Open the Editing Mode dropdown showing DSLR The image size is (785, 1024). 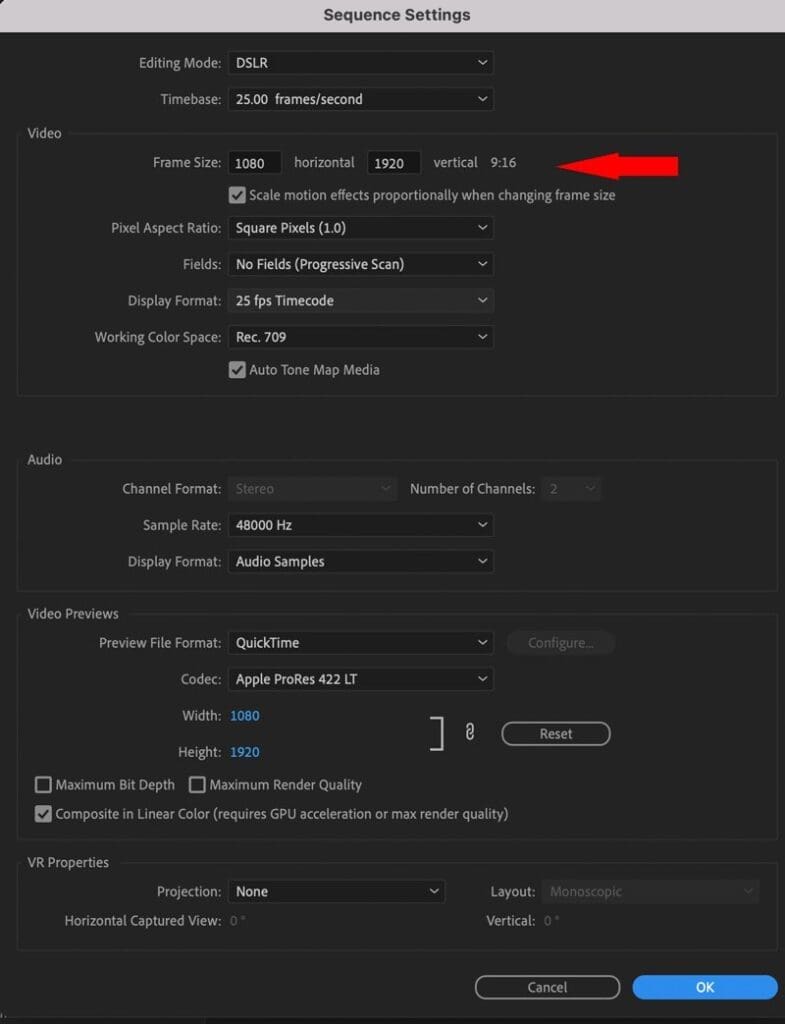(360, 63)
